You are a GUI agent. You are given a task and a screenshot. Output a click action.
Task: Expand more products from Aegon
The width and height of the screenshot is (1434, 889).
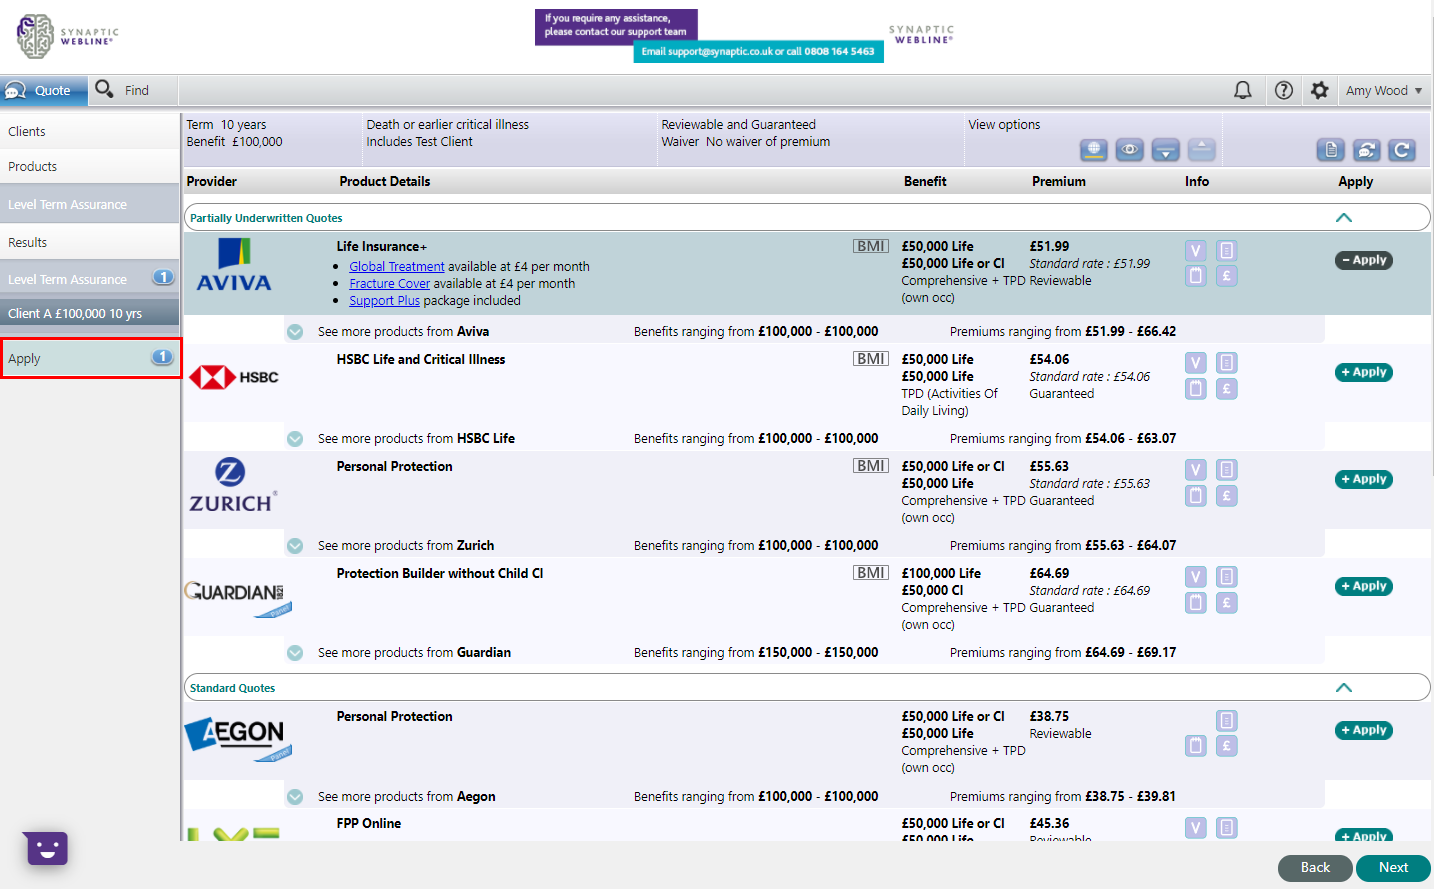[295, 797]
